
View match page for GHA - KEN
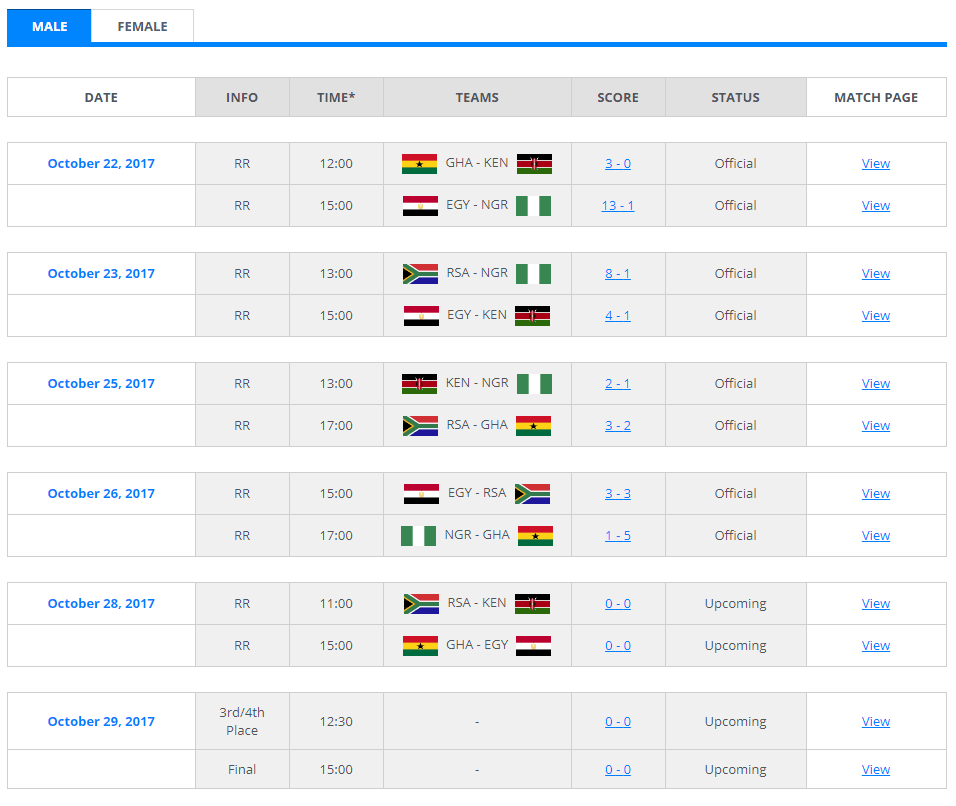pos(876,164)
